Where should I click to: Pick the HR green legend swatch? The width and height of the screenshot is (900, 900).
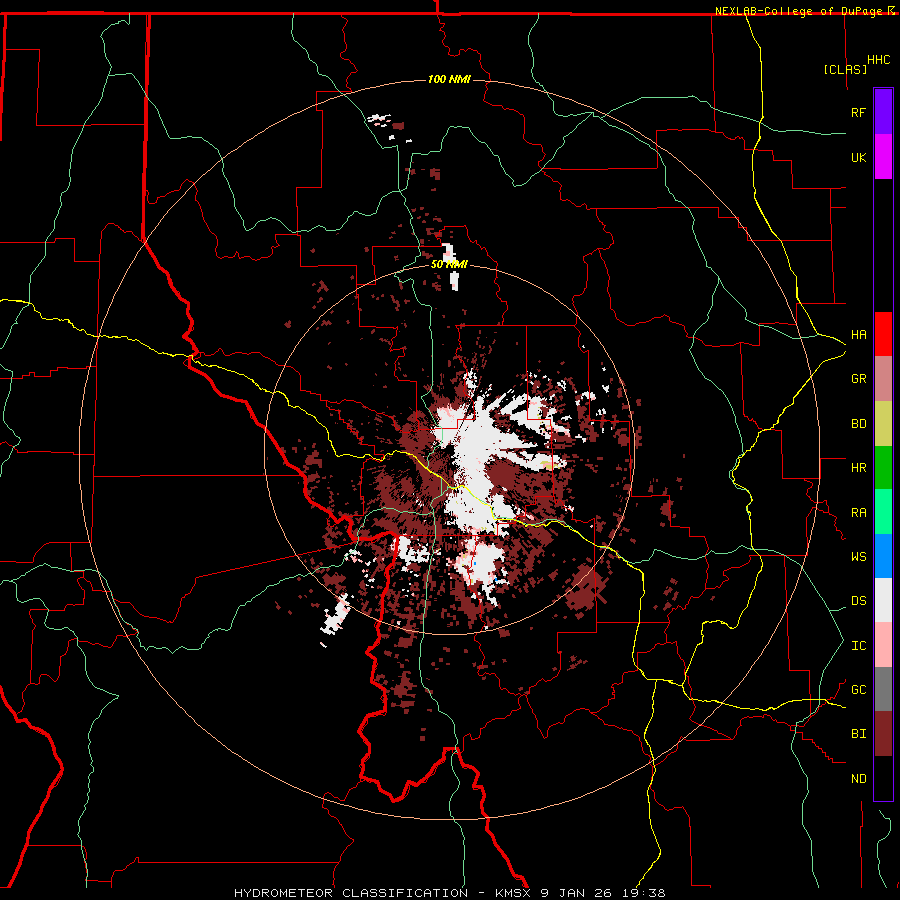tap(883, 468)
